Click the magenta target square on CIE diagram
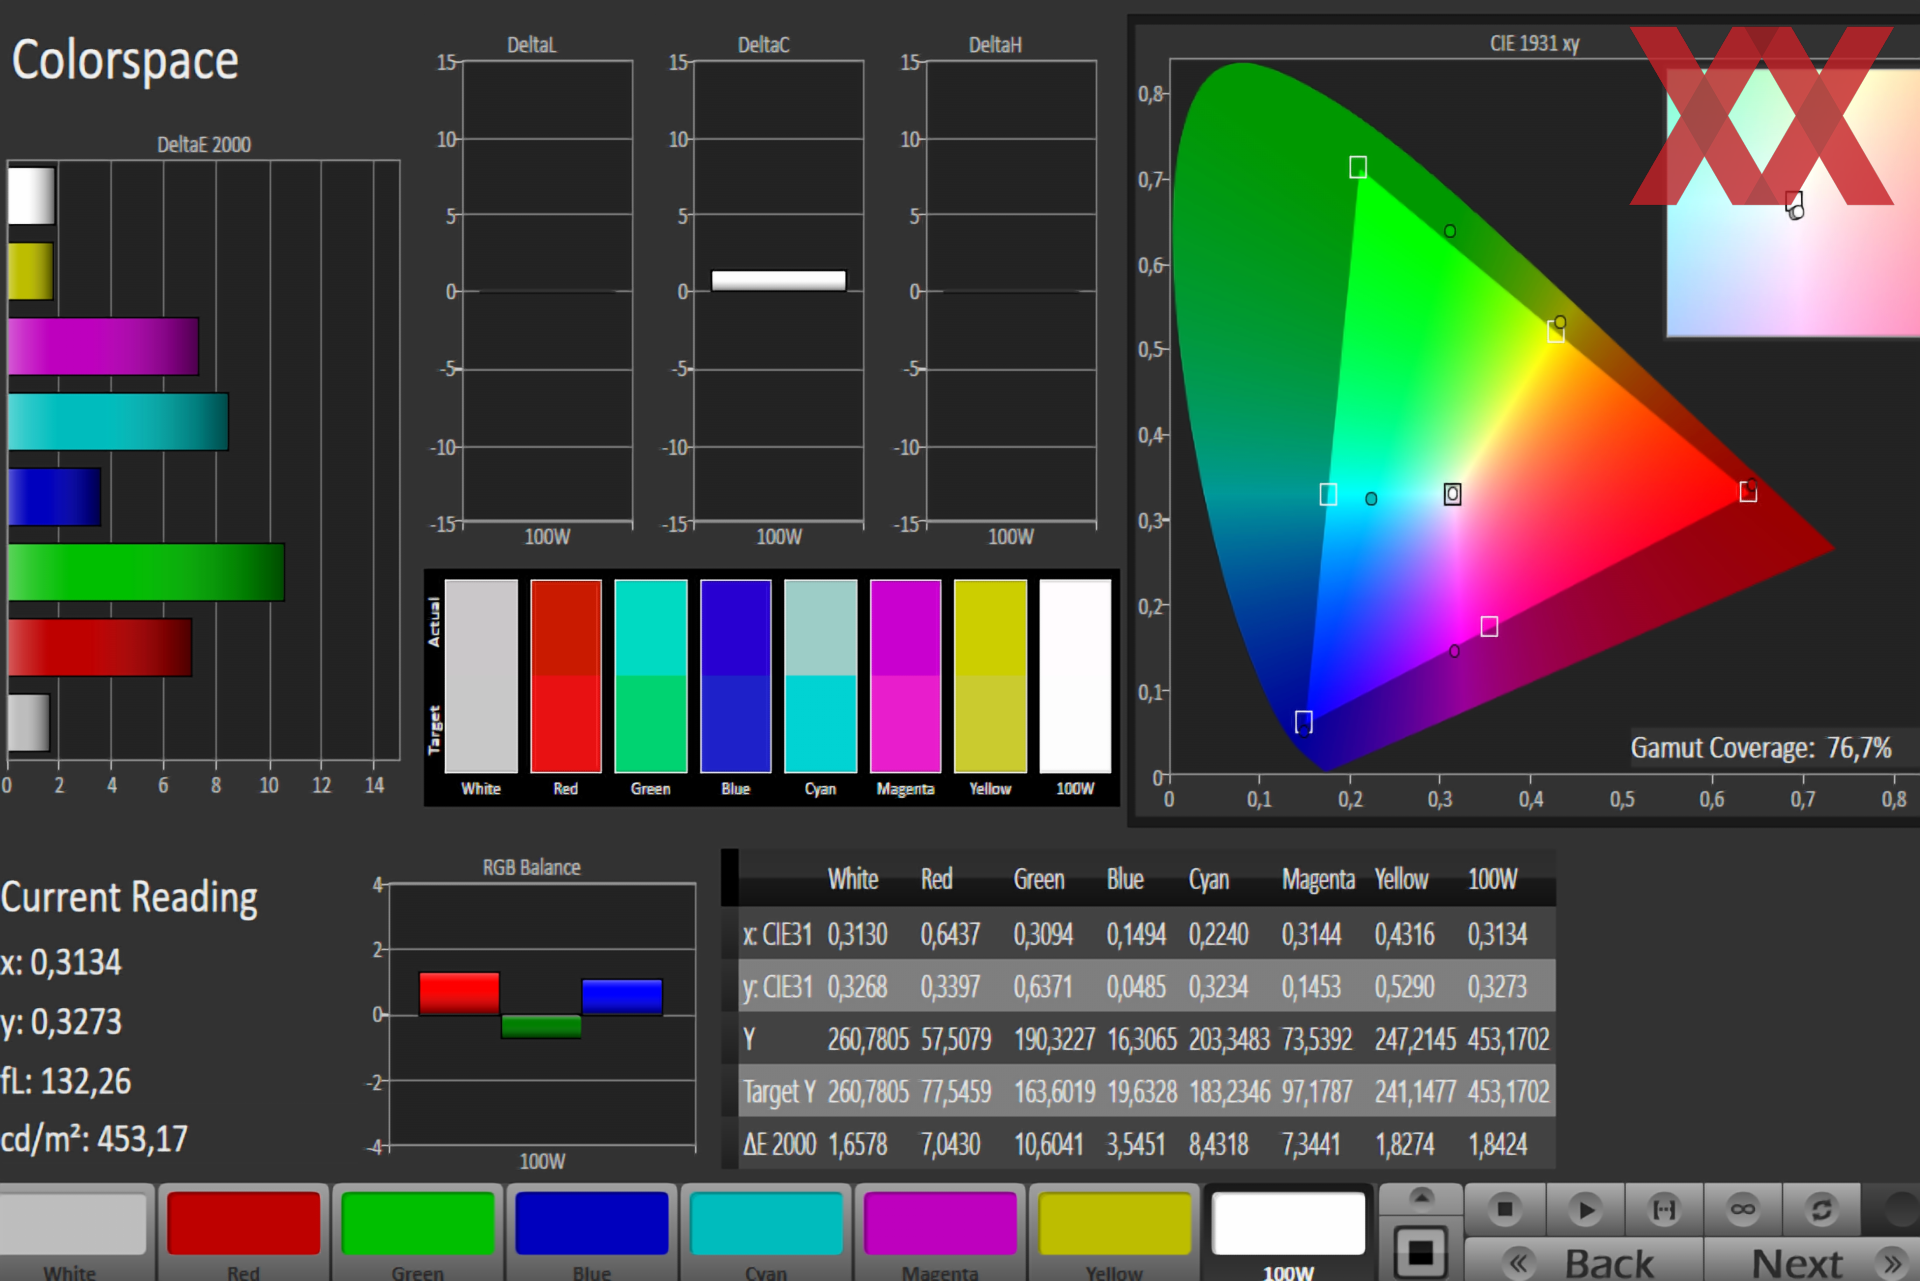 (x=1489, y=627)
